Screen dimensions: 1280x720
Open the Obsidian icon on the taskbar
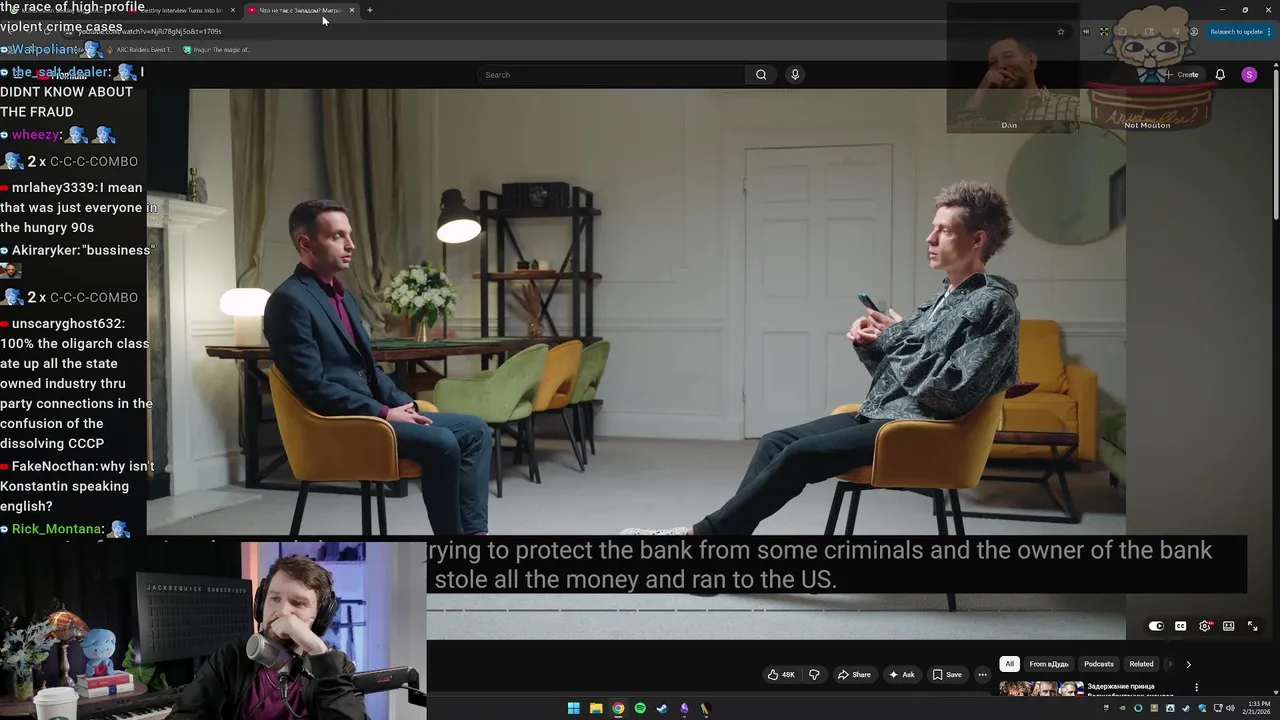click(684, 708)
